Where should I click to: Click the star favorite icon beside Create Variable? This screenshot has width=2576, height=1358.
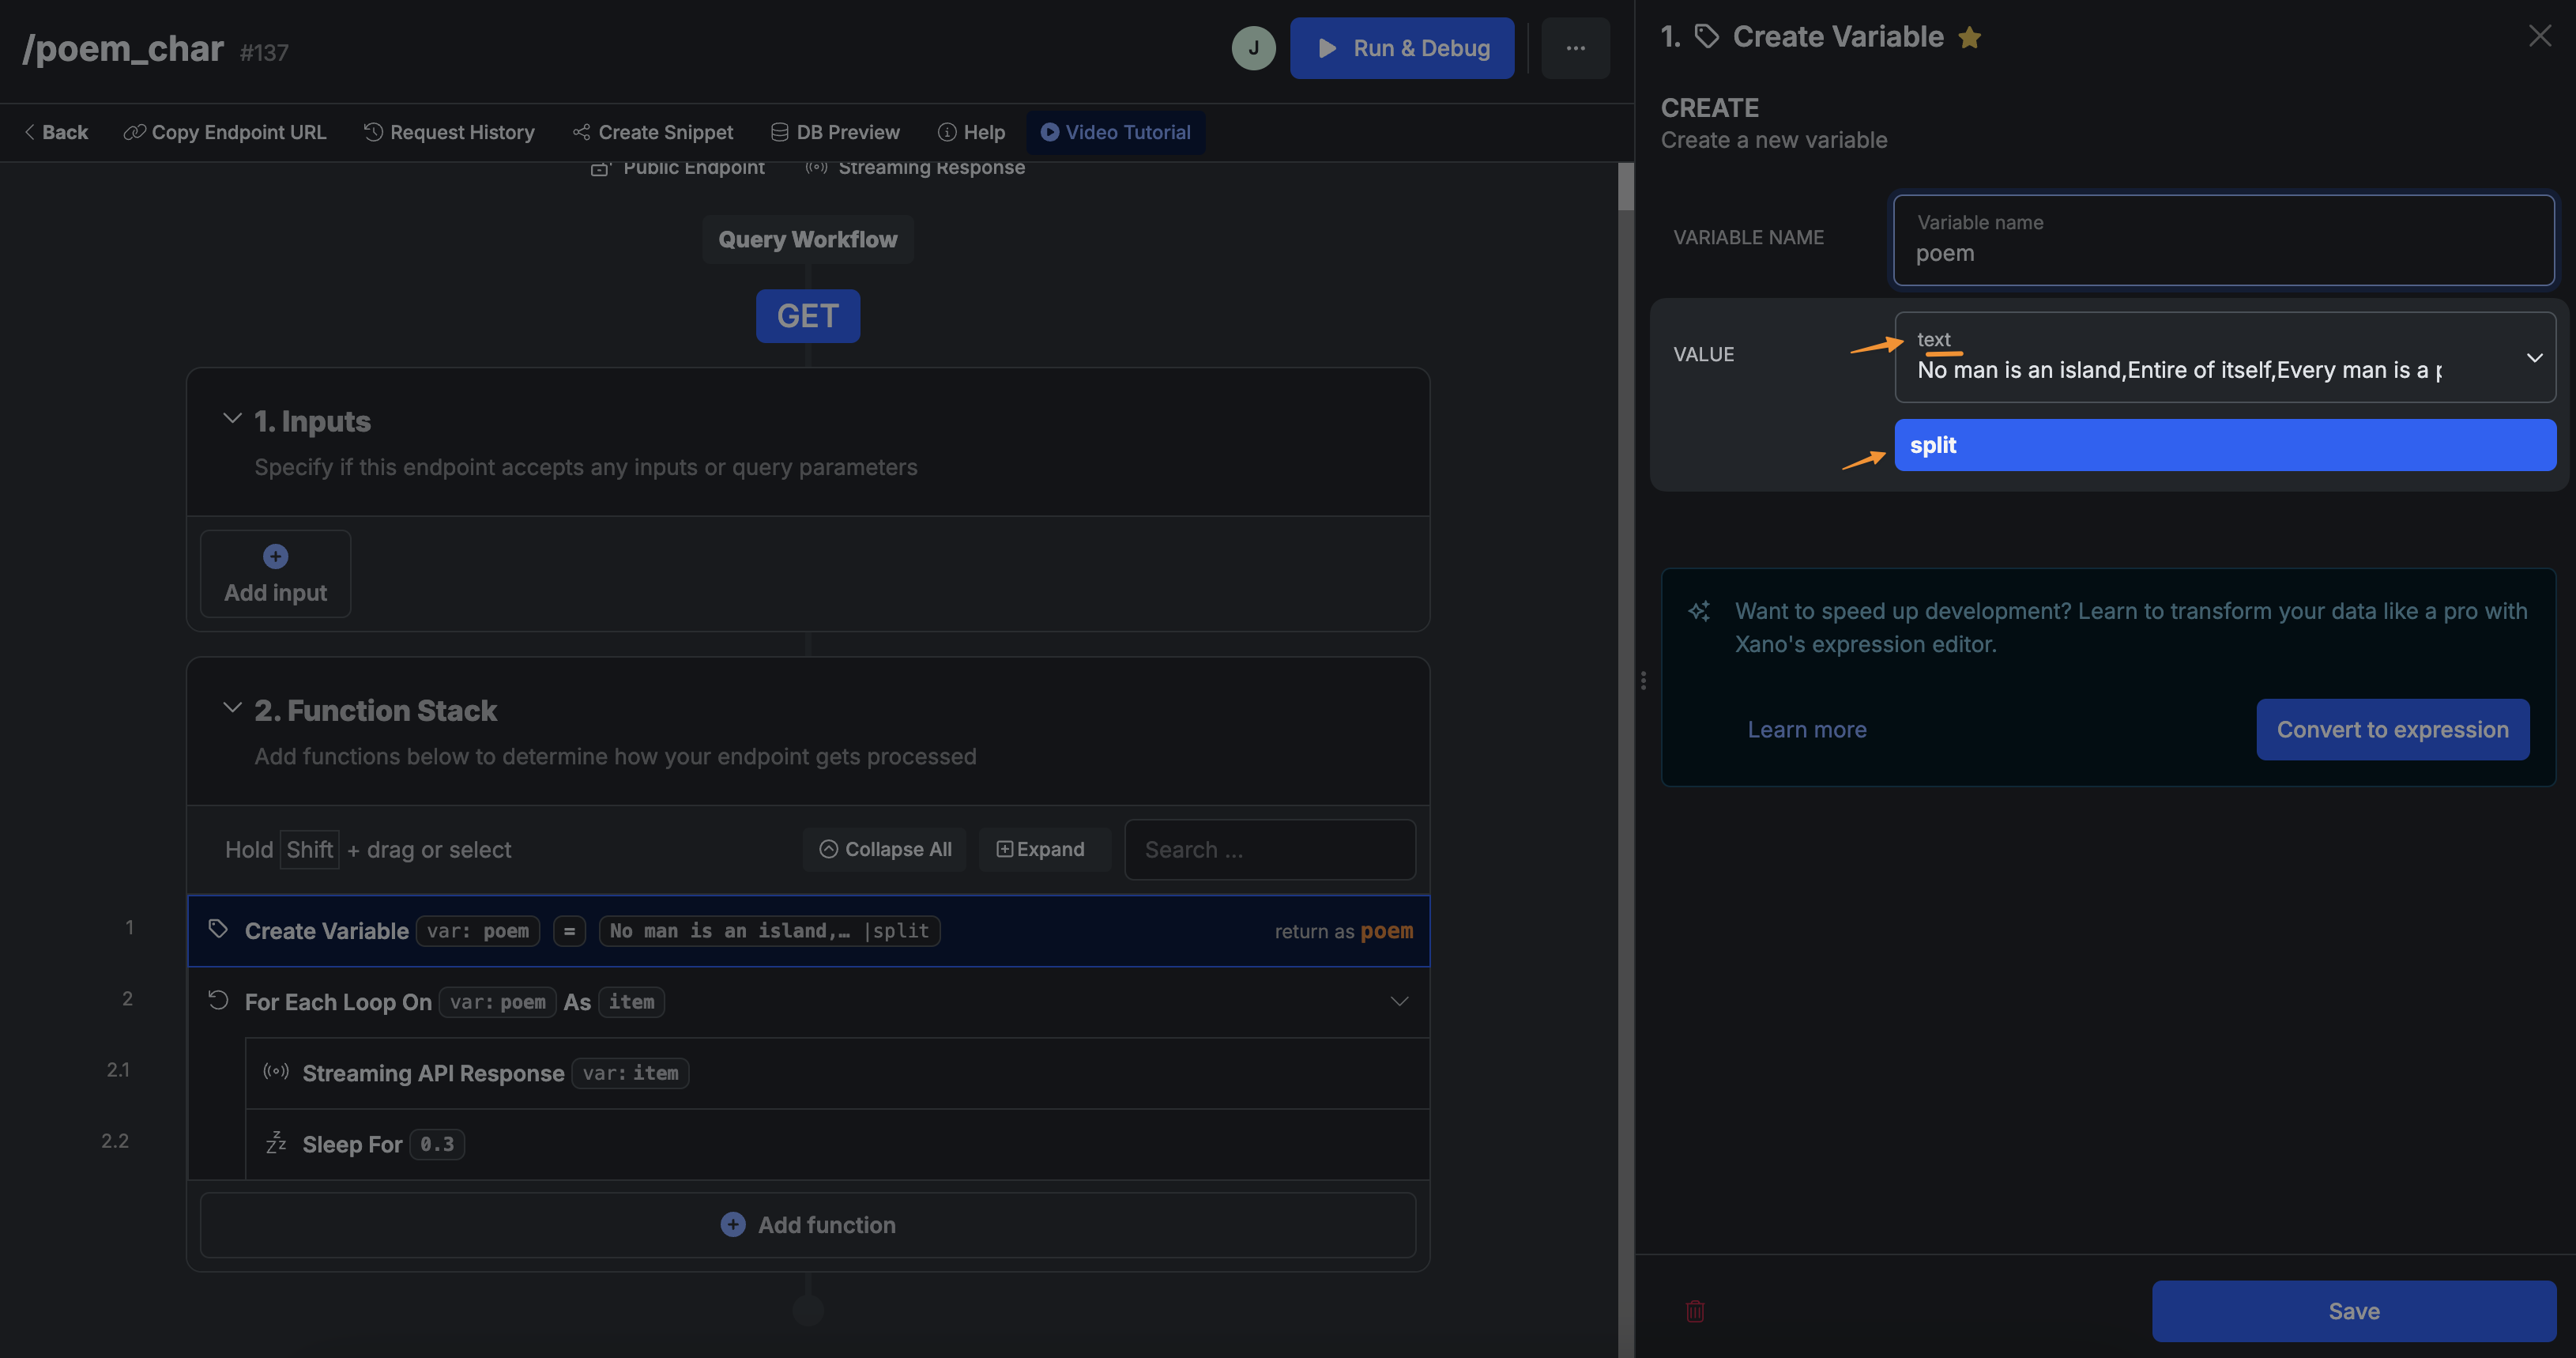1969,38
